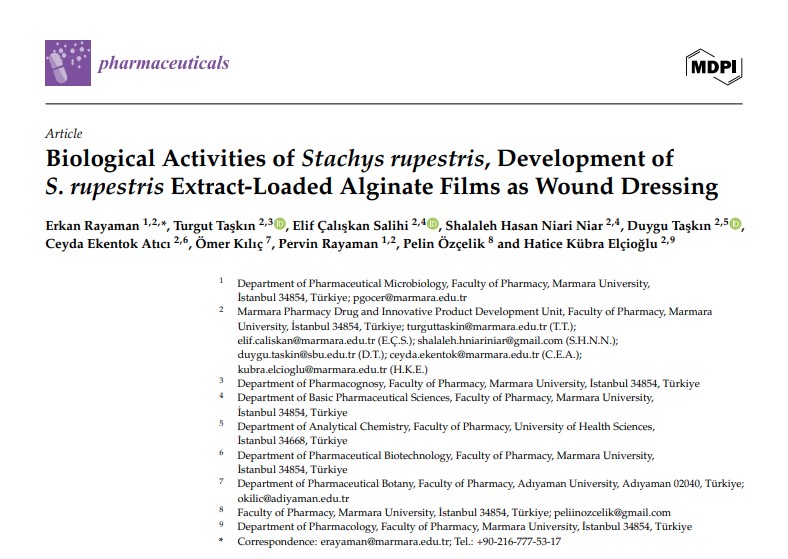Image resolution: width=788 pixels, height=559 pixels.
Task: Click the 'Article' type label
Action: click(x=64, y=134)
